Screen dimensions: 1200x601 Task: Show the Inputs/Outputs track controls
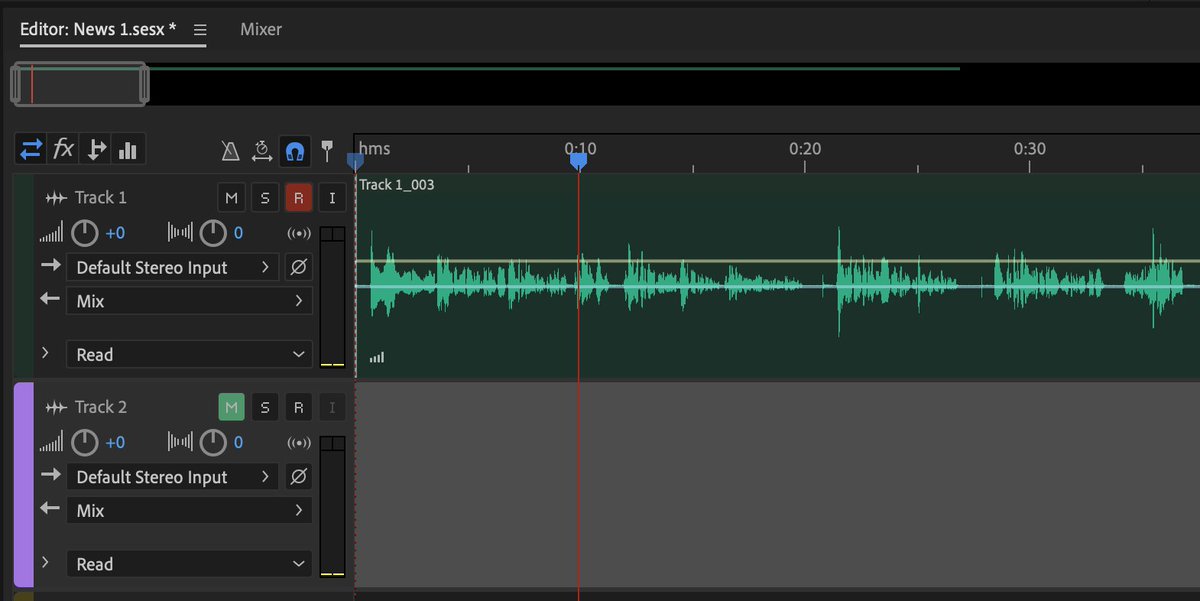[31, 150]
